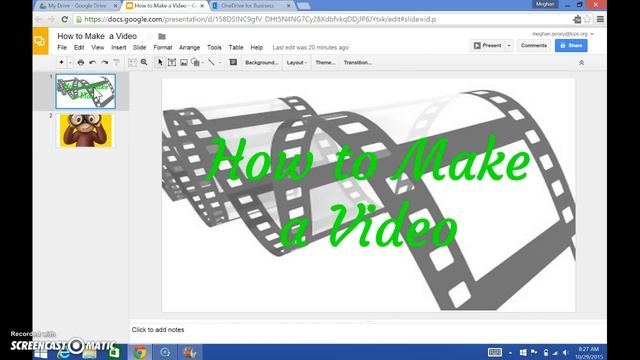Print the presentation using the printer icon

(x=81, y=62)
